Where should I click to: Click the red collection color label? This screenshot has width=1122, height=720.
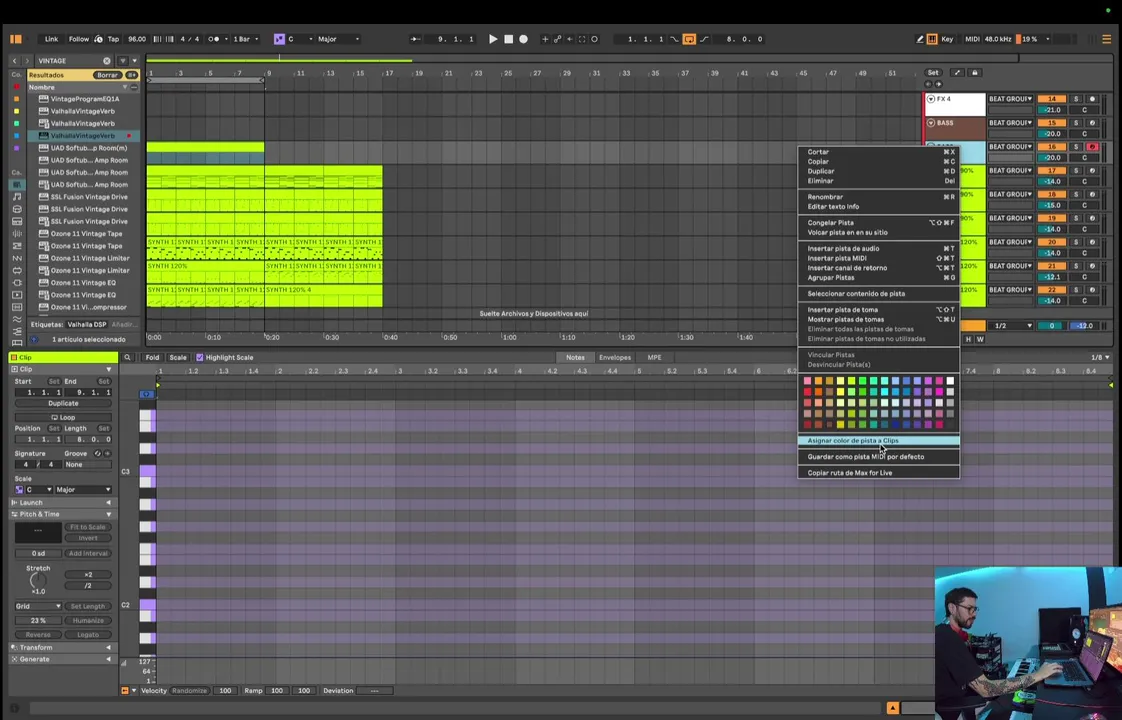coord(16,87)
